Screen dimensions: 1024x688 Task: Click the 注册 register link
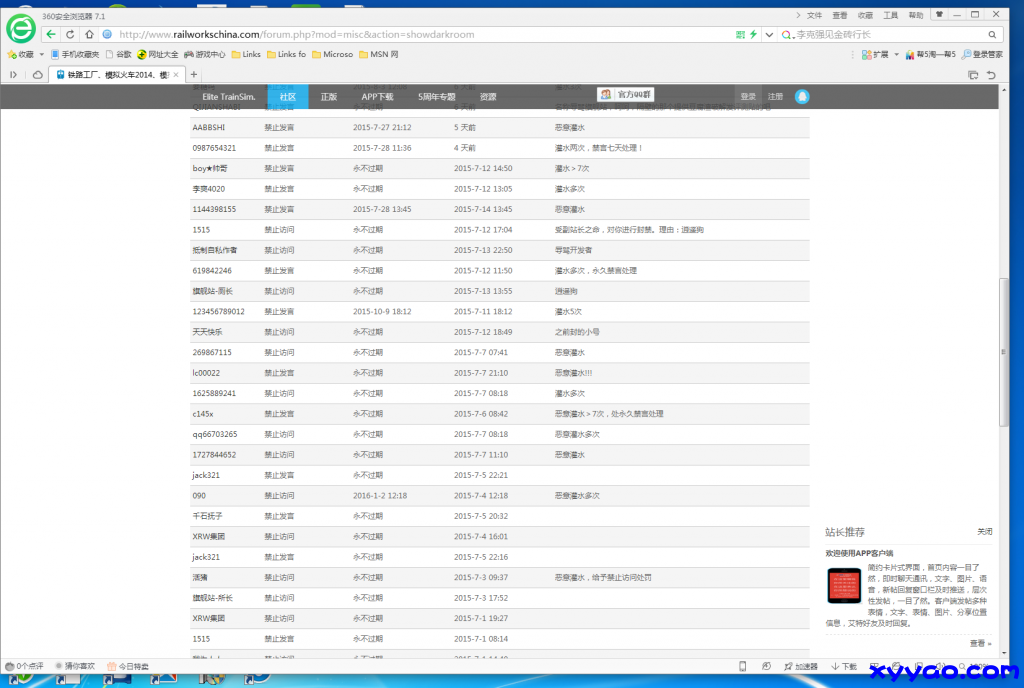click(775, 97)
